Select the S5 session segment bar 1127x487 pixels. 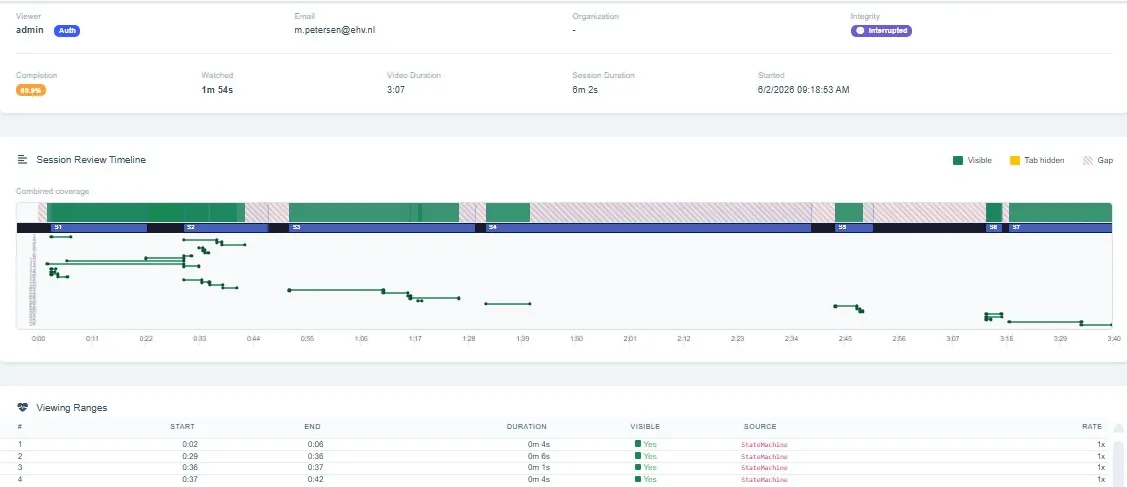pos(853,228)
